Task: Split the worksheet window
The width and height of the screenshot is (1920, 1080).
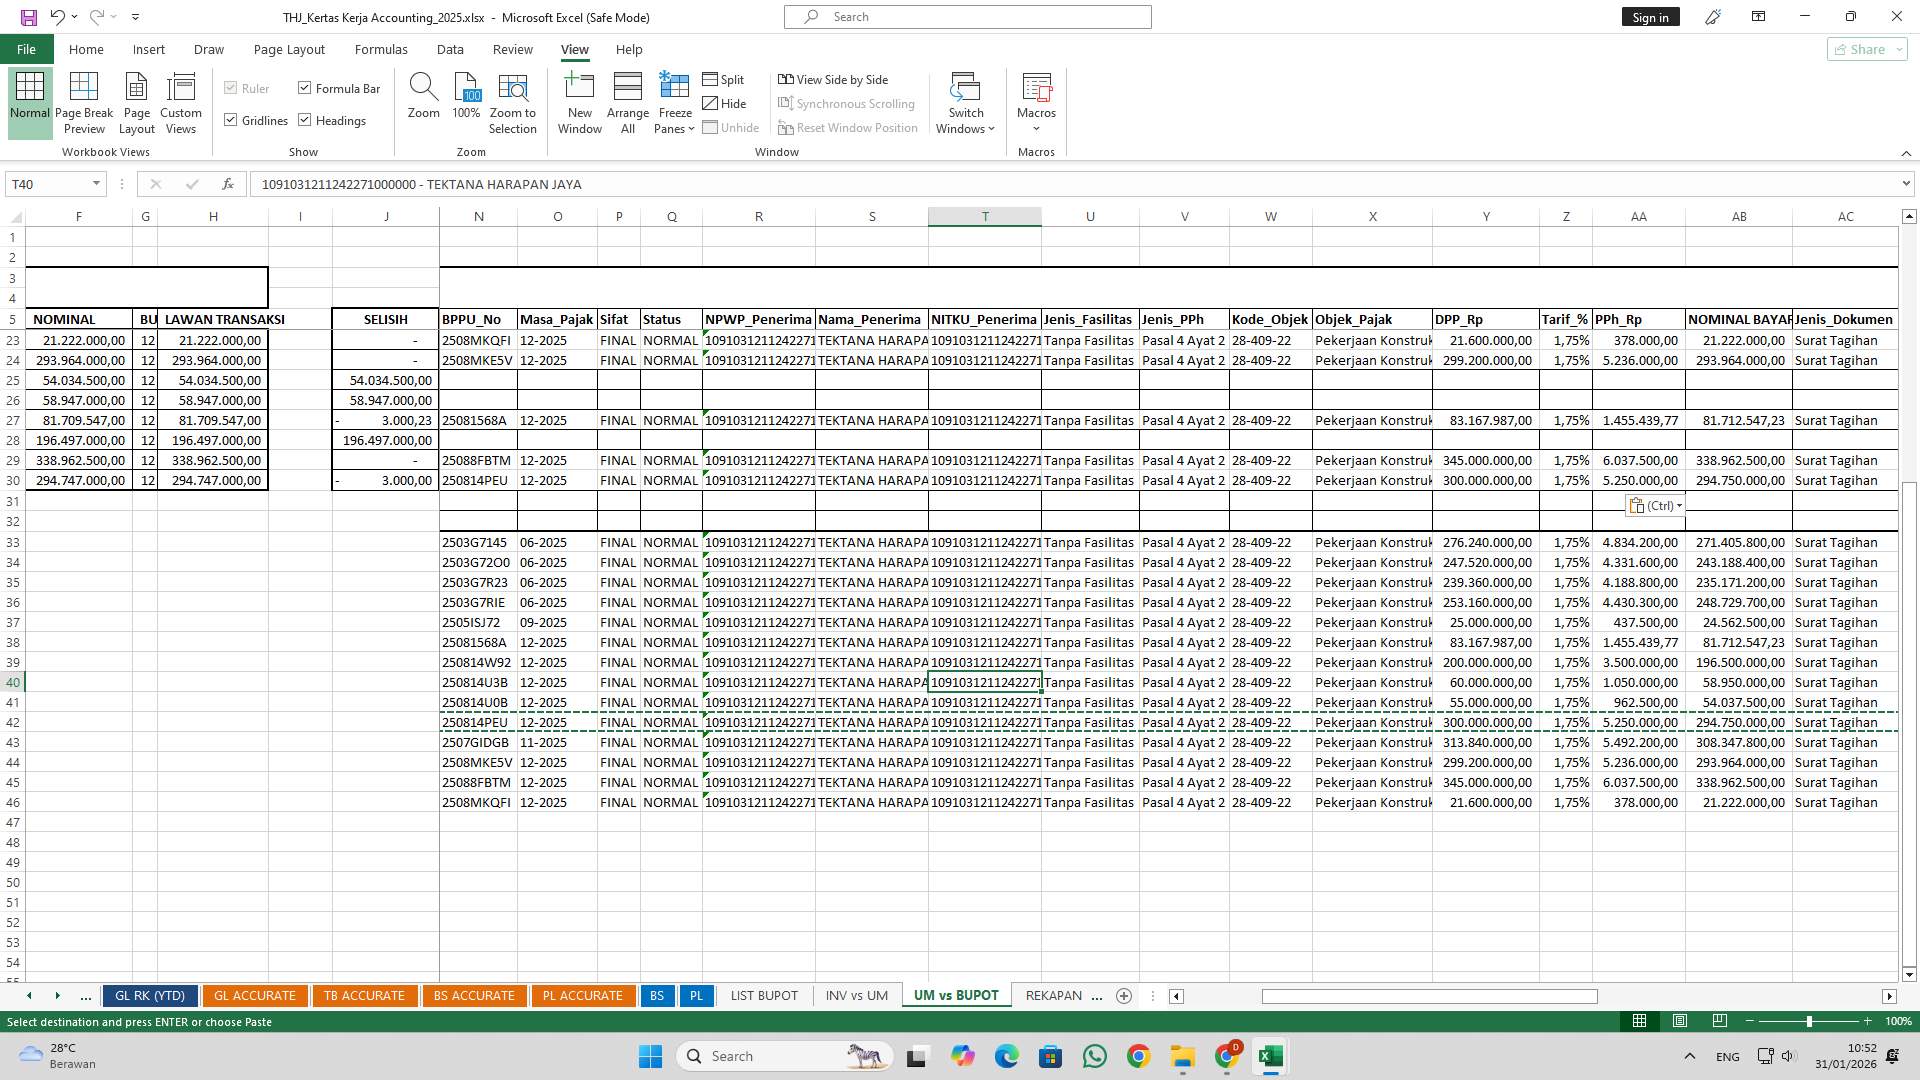Action: [724, 79]
